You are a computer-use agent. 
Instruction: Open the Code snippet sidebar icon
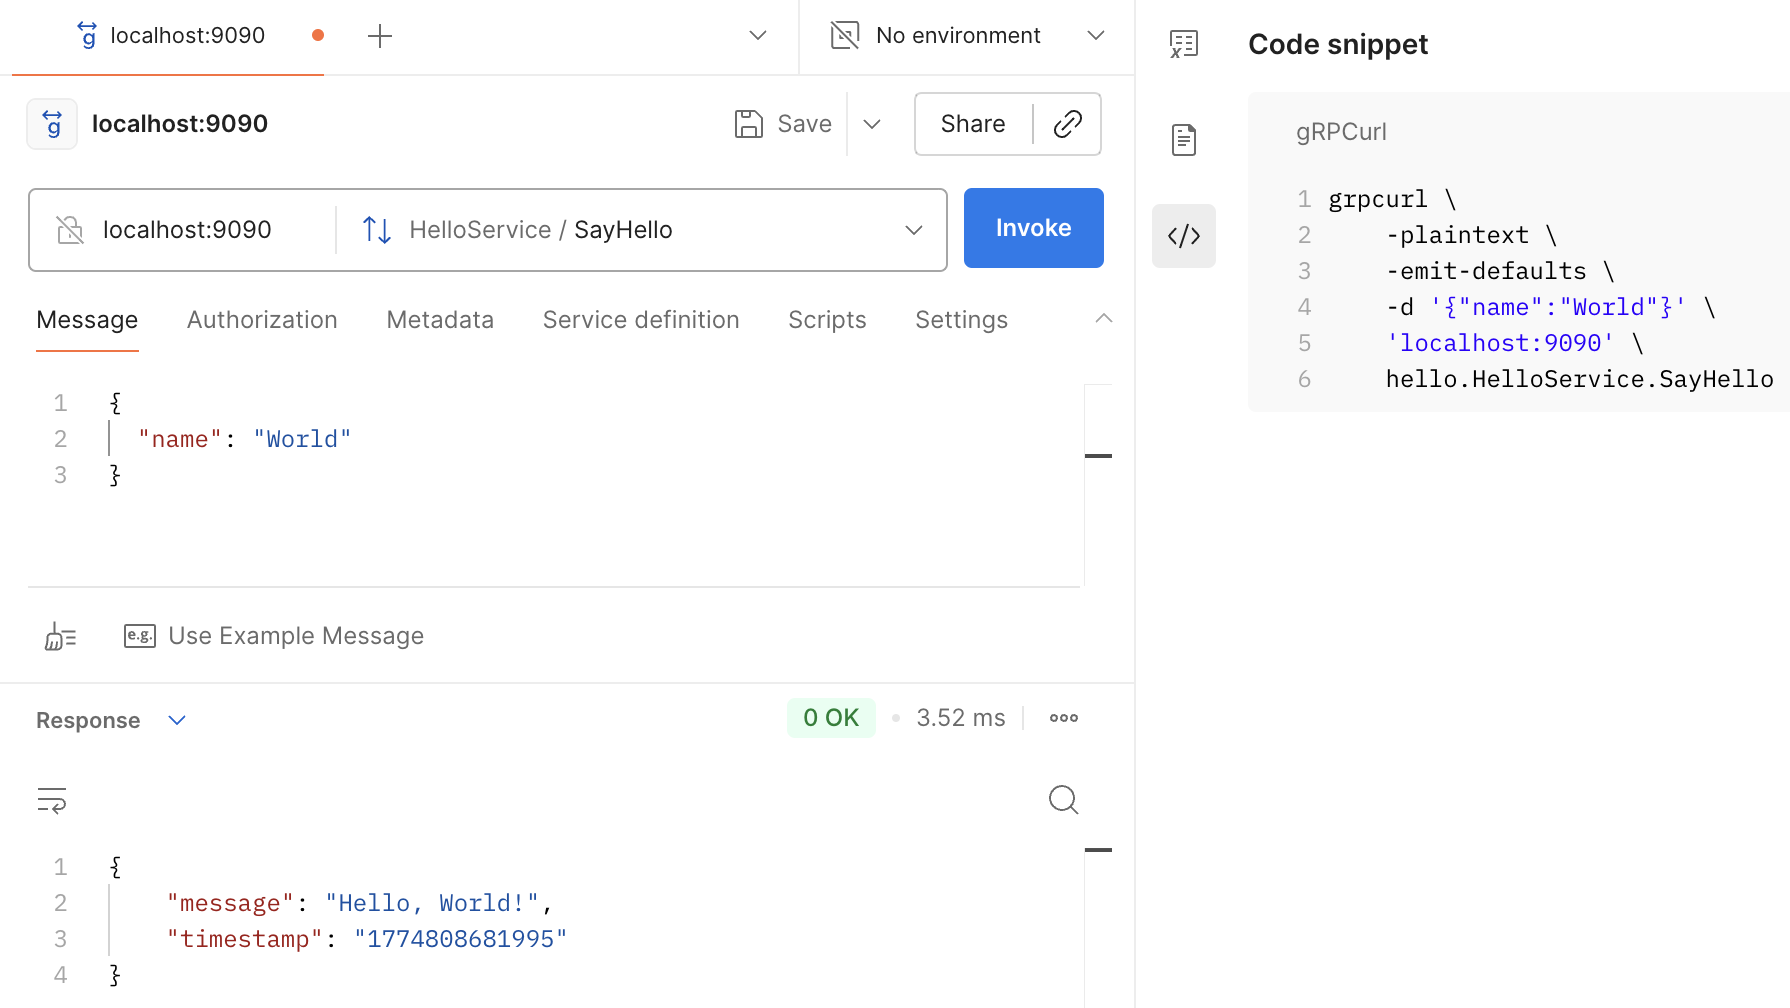click(x=1183, y=236)
